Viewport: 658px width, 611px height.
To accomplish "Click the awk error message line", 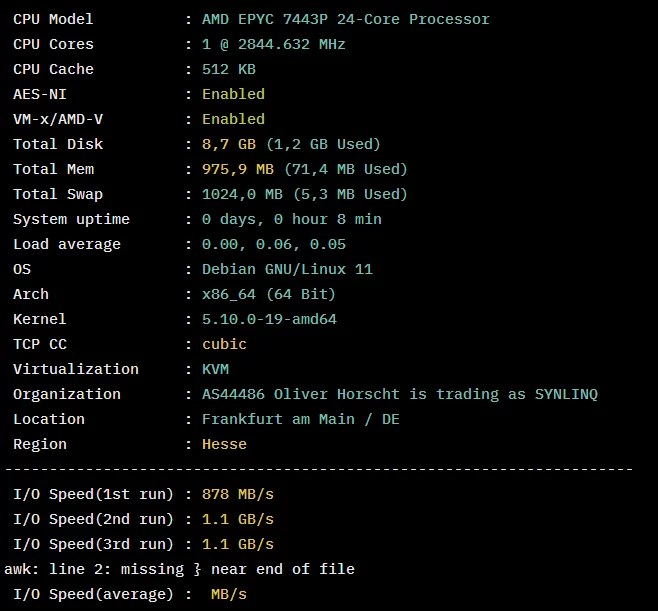I will pyautogui.click(x=179, y=569).
